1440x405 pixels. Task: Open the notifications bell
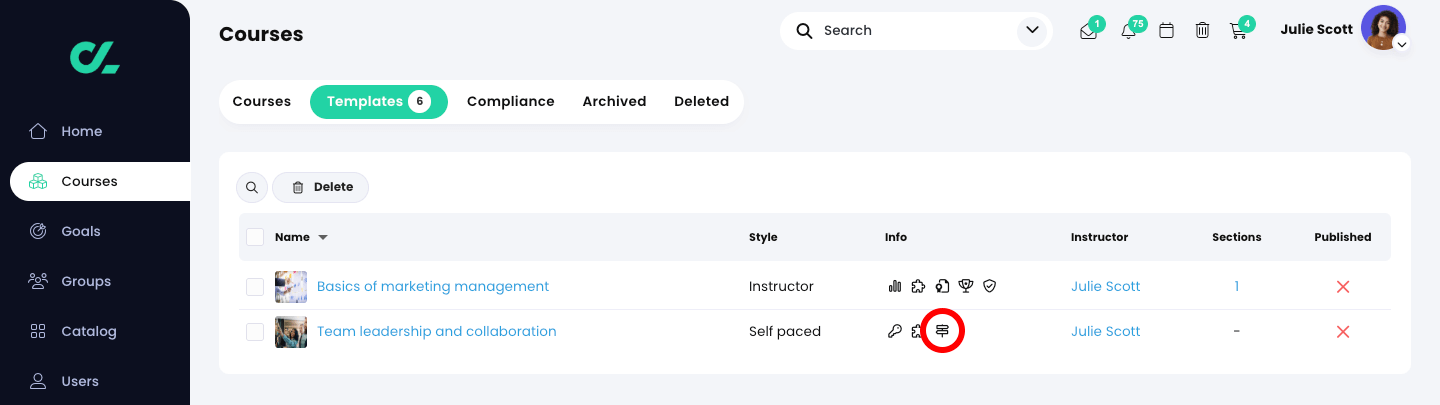coord(1129,31)
